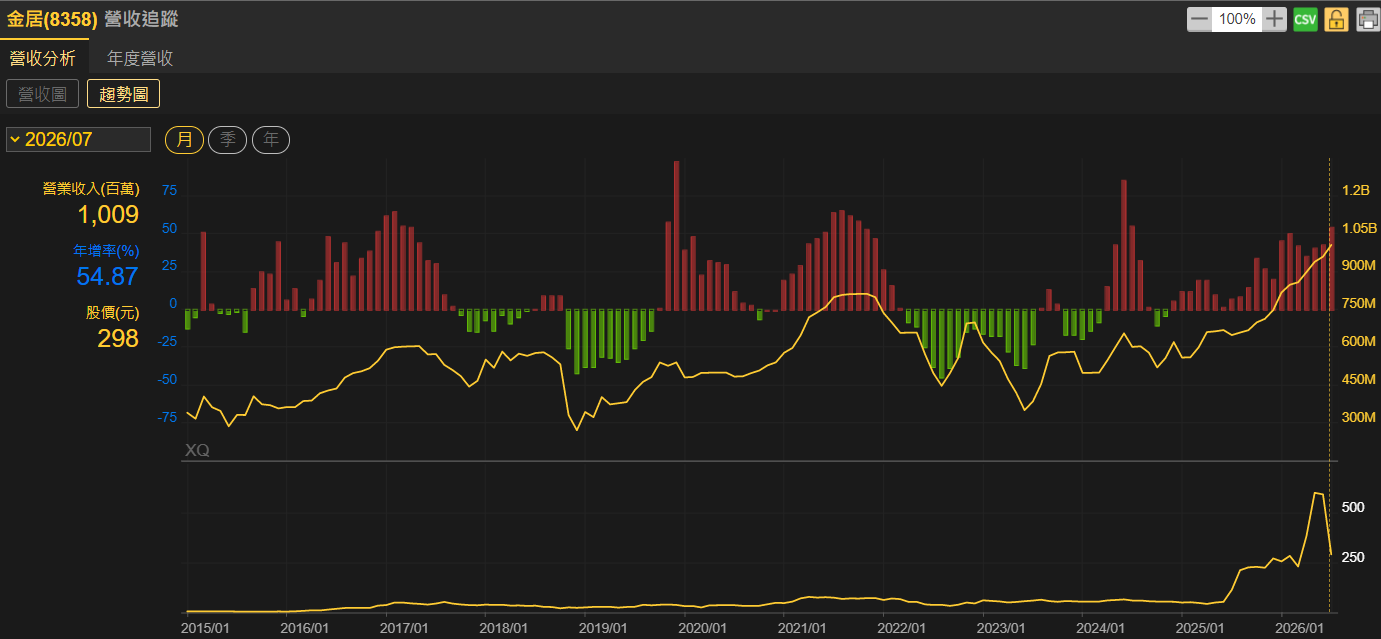Click the 2018/01 axis label
This screenshot has height=639, width=1381.
tap(504, 628)
